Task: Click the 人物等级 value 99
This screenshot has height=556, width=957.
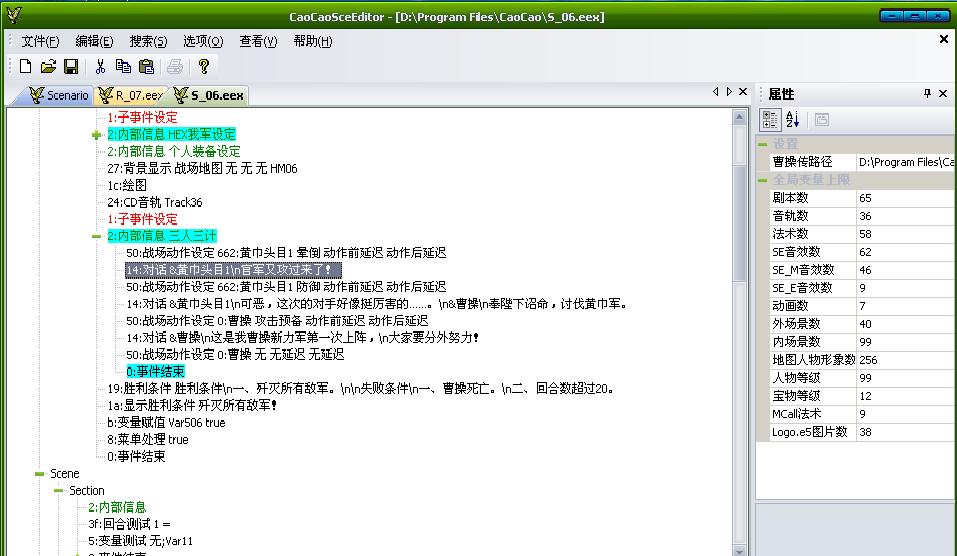Action: [x=905, y=378]
